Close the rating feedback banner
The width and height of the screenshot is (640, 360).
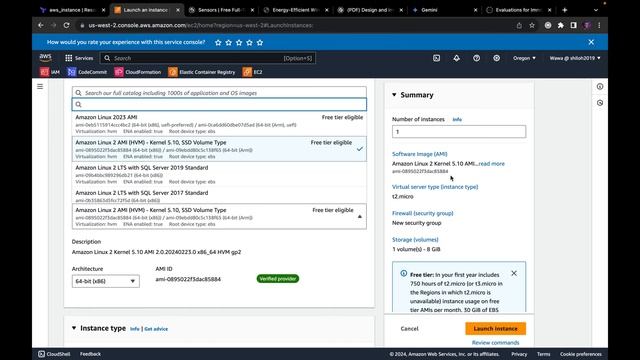(x=591, y=42)
